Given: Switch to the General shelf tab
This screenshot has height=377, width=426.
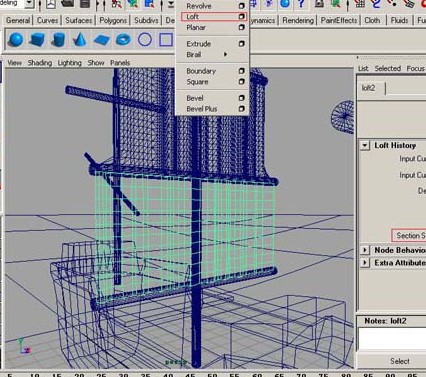Looking at the screenshot, I should tap(18, 20).
